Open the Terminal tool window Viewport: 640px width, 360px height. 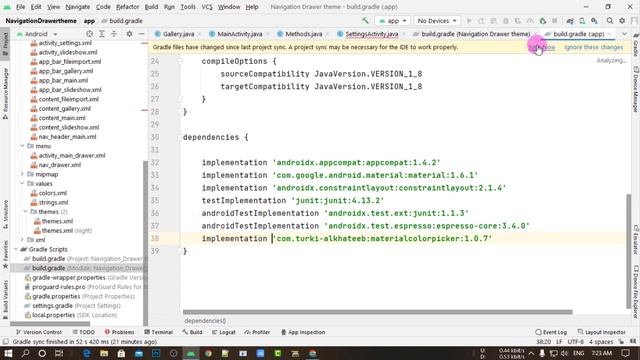pyautogui.click(x=158, y=332)
